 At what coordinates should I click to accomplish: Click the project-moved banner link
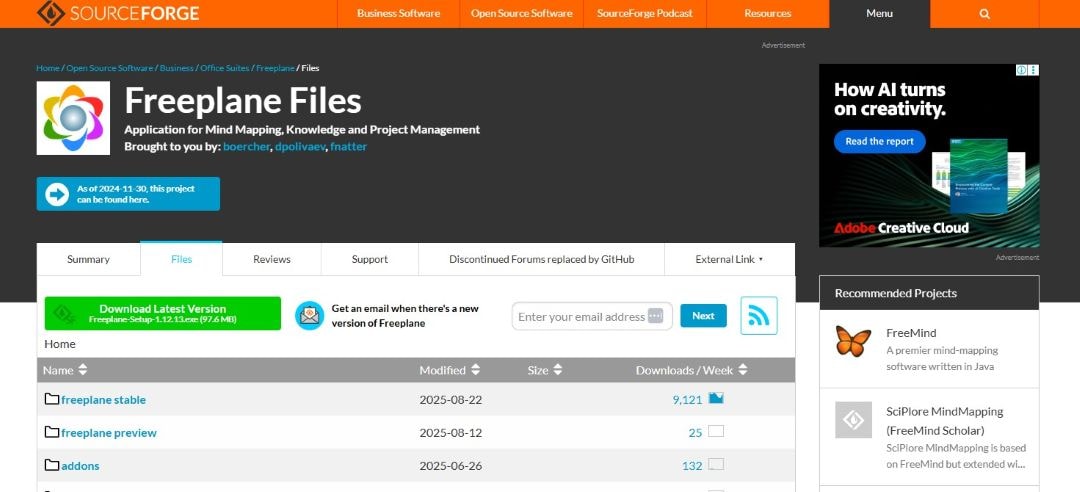pyautogui.click(x=128, y=194)
